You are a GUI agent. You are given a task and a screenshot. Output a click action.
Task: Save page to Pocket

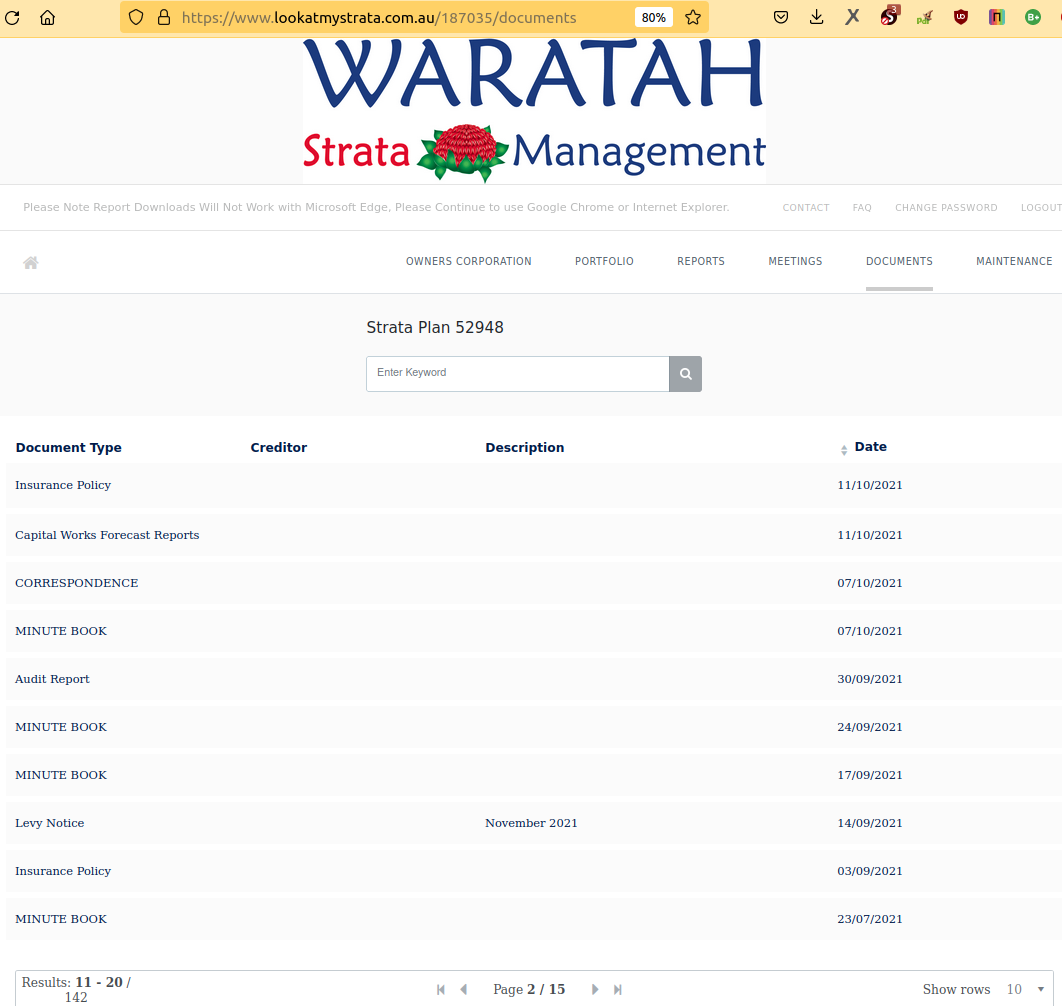tap(782, 17)
